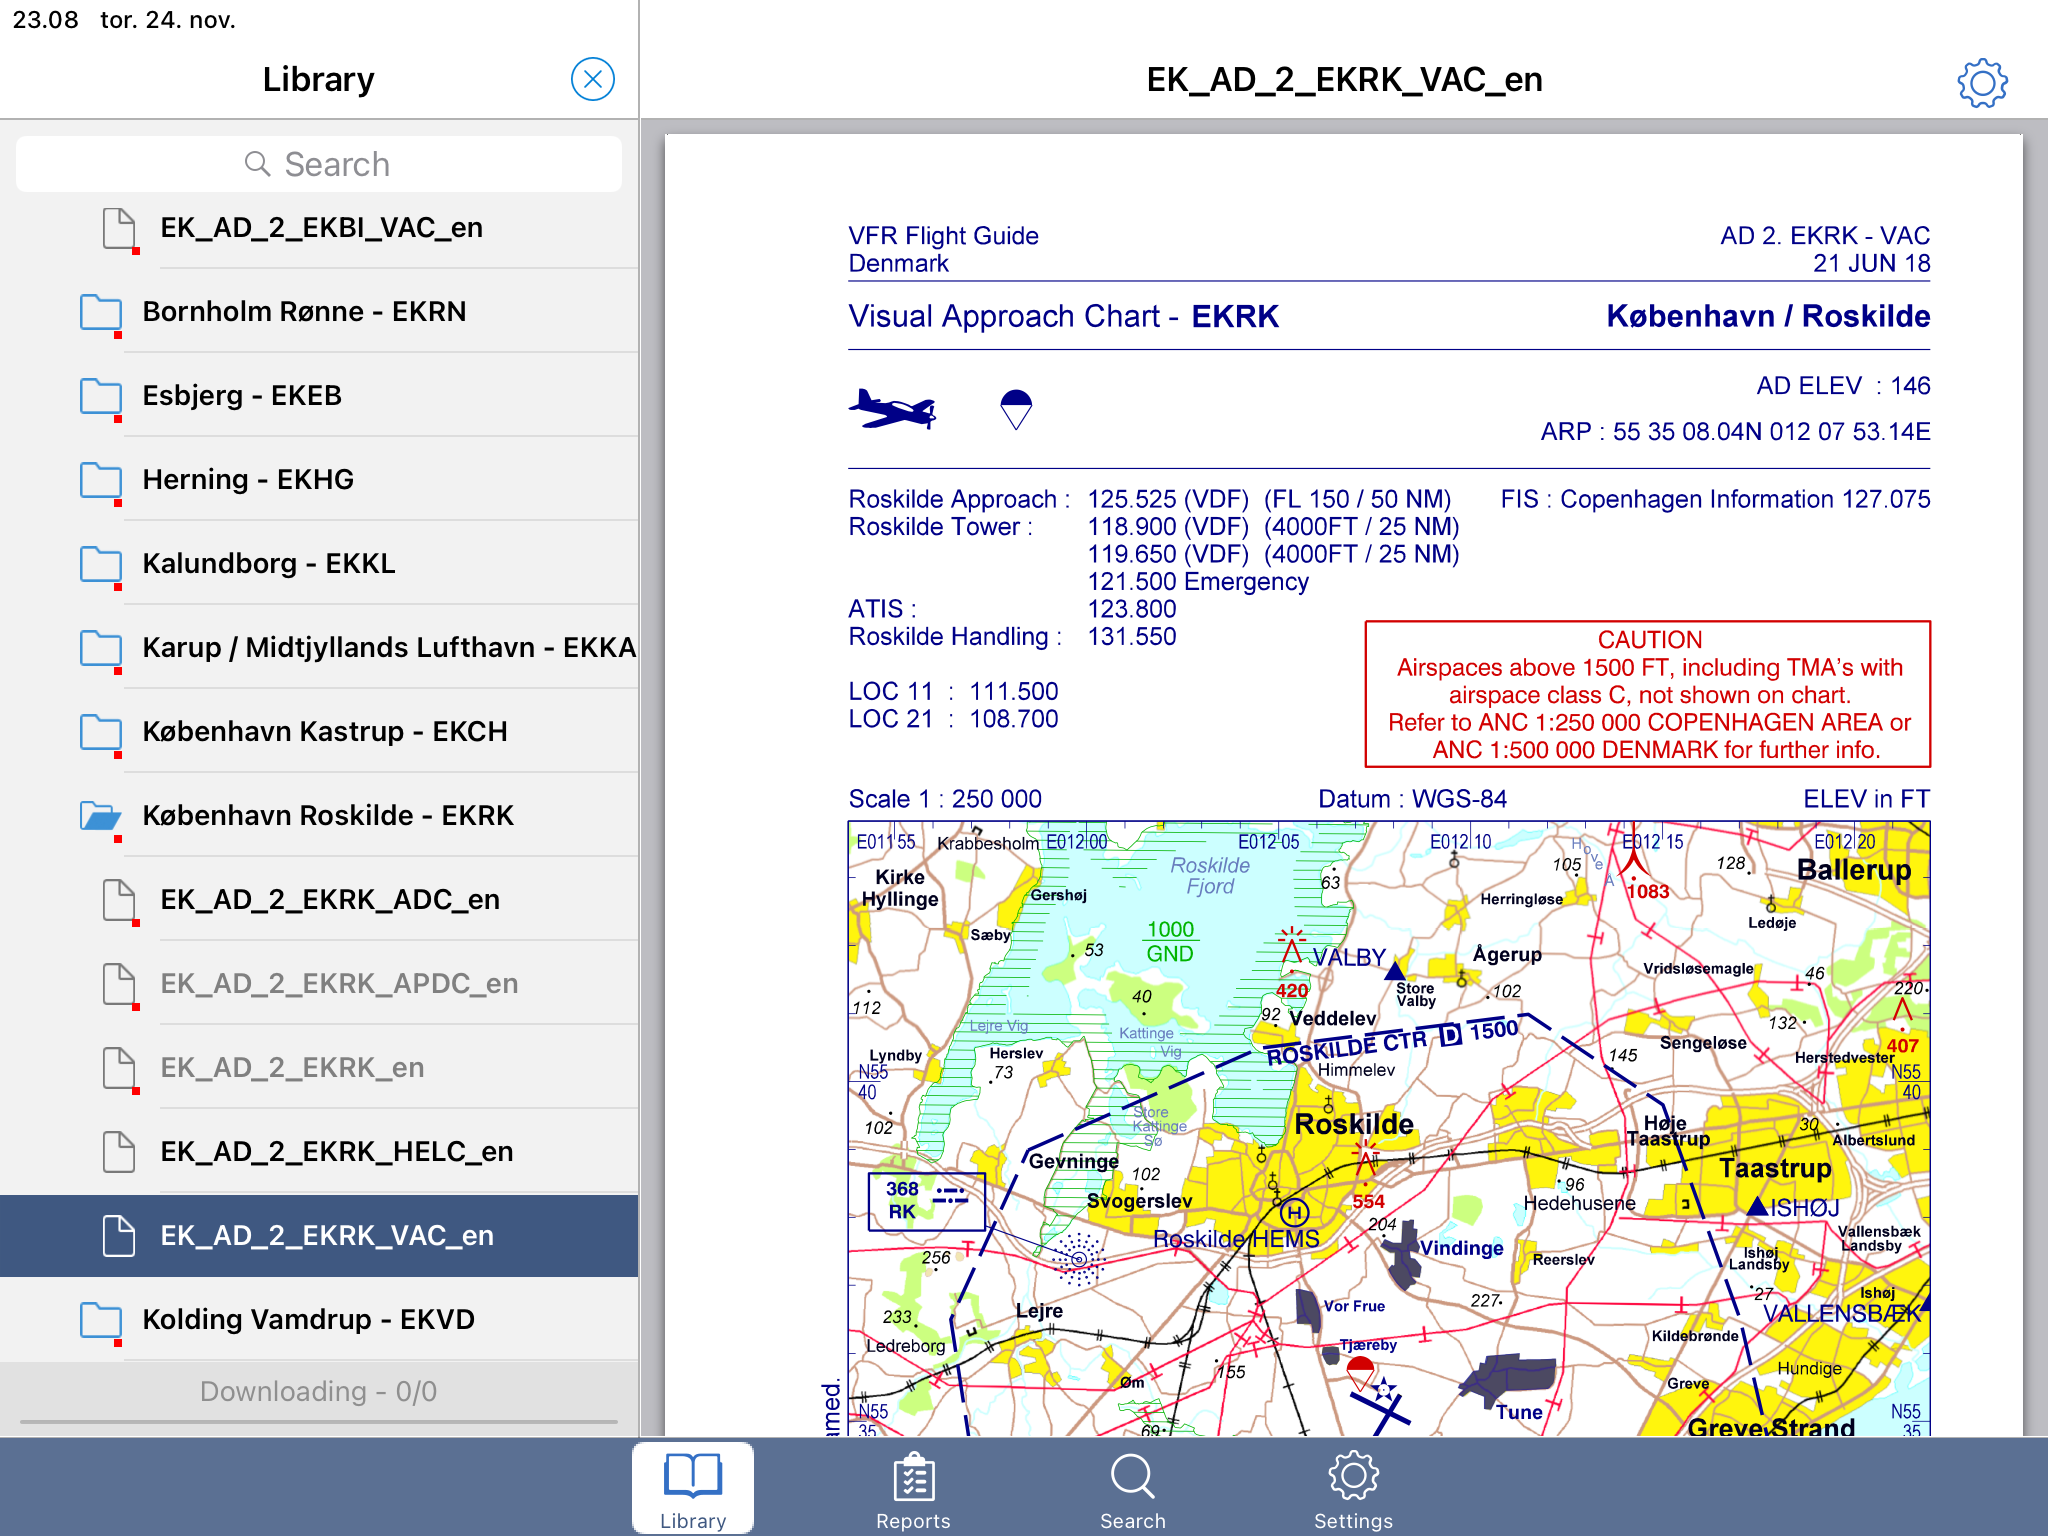Expand the Esbjerg - EKEB folder
2048x1536 pixels.
coord(319,396)
